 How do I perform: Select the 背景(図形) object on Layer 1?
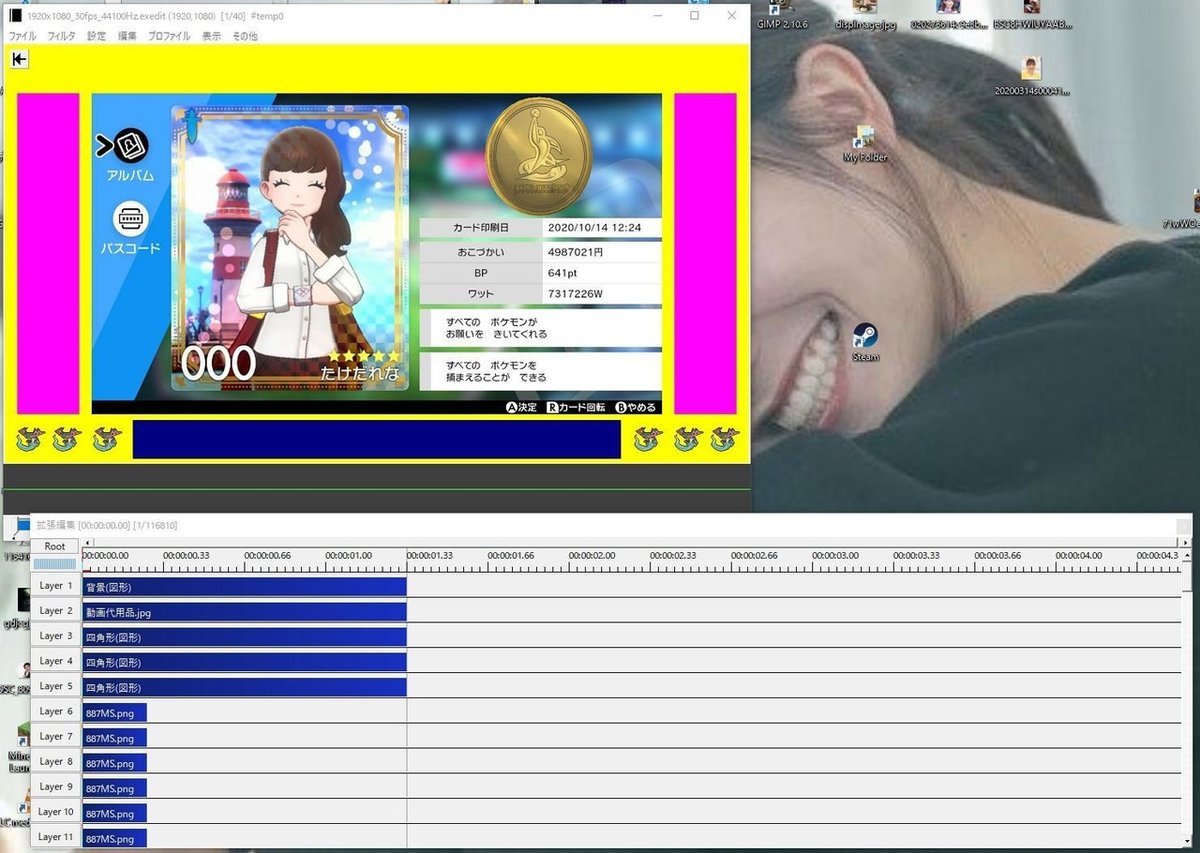pos(244,586)
